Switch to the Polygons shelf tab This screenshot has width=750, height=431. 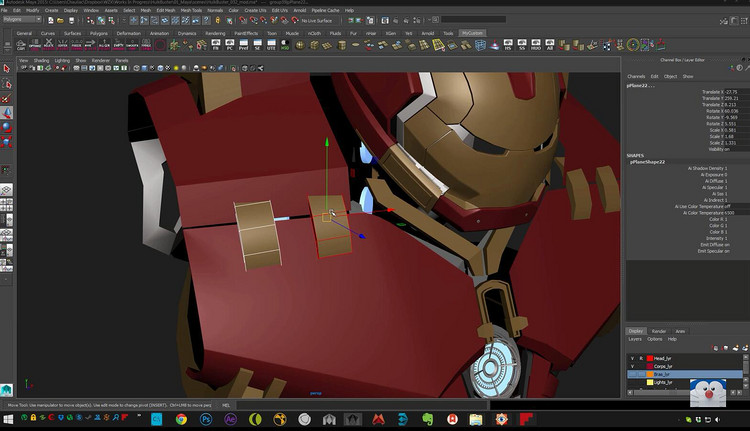(99, 33)
